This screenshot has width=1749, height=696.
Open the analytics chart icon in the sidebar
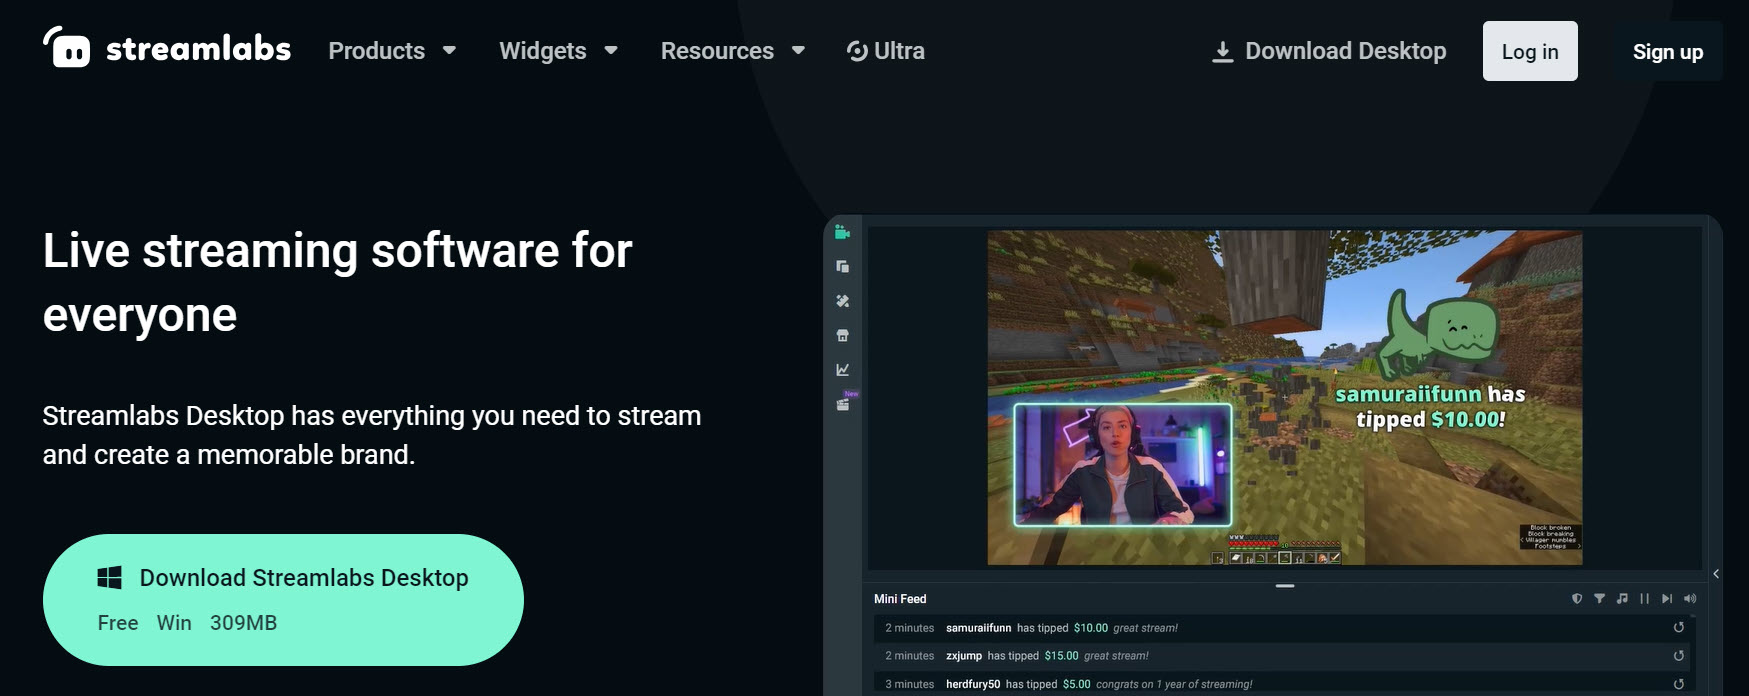pos(842,370)
